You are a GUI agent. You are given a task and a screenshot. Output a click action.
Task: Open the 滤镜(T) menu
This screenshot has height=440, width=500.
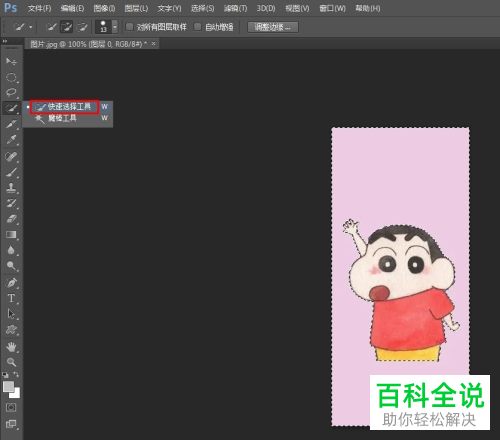point(235,8)
